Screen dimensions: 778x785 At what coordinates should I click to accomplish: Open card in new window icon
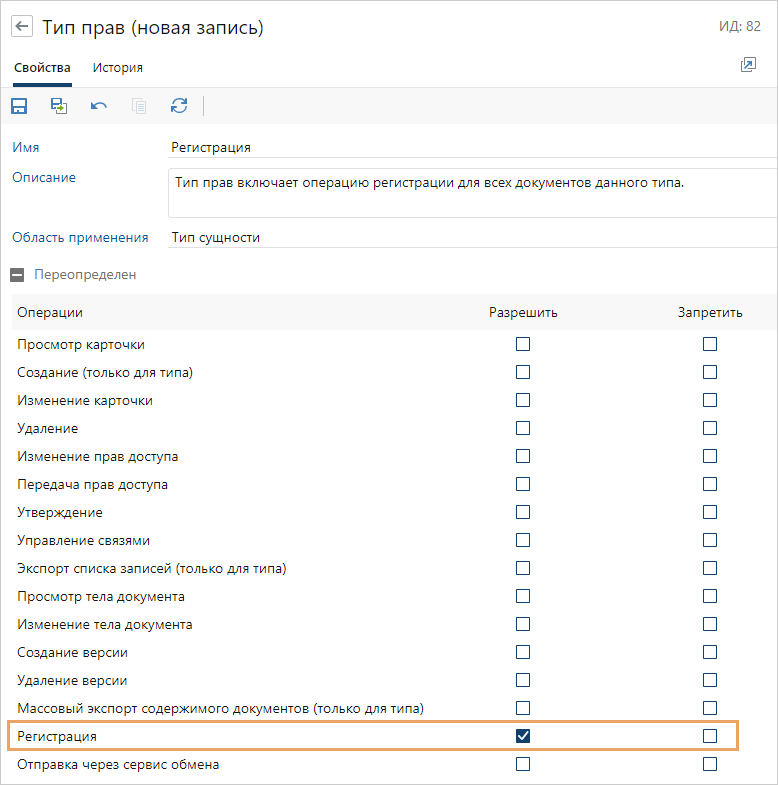click(x=748, y=65)
